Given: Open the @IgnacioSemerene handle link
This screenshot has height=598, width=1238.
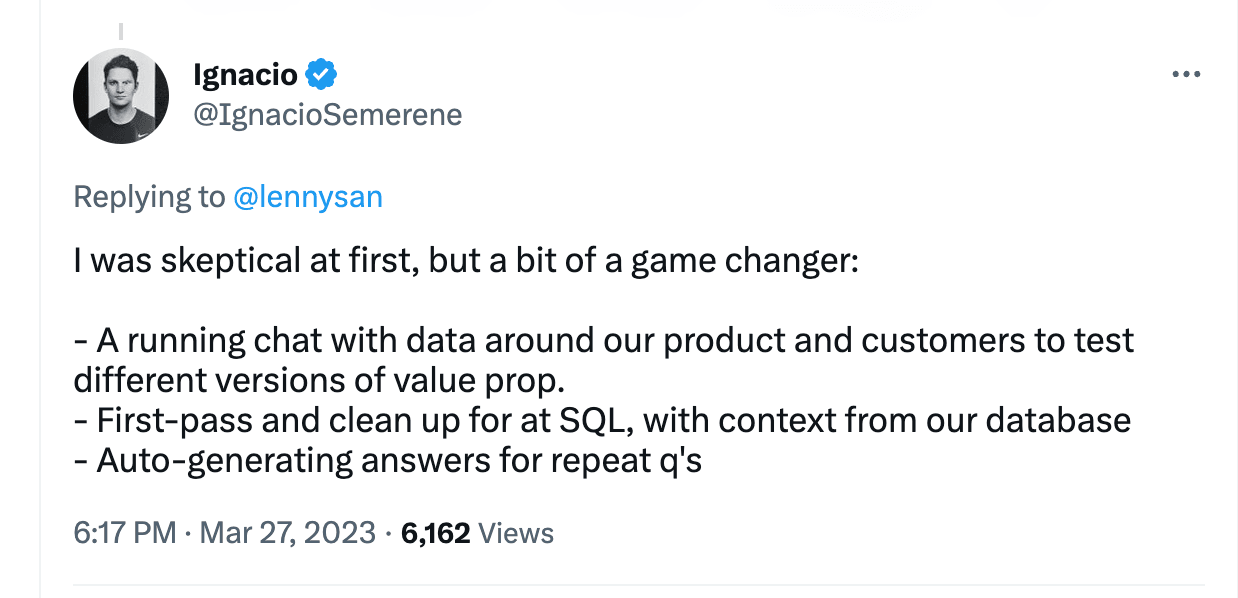Looking at the screenshot, I should (327, 115).
